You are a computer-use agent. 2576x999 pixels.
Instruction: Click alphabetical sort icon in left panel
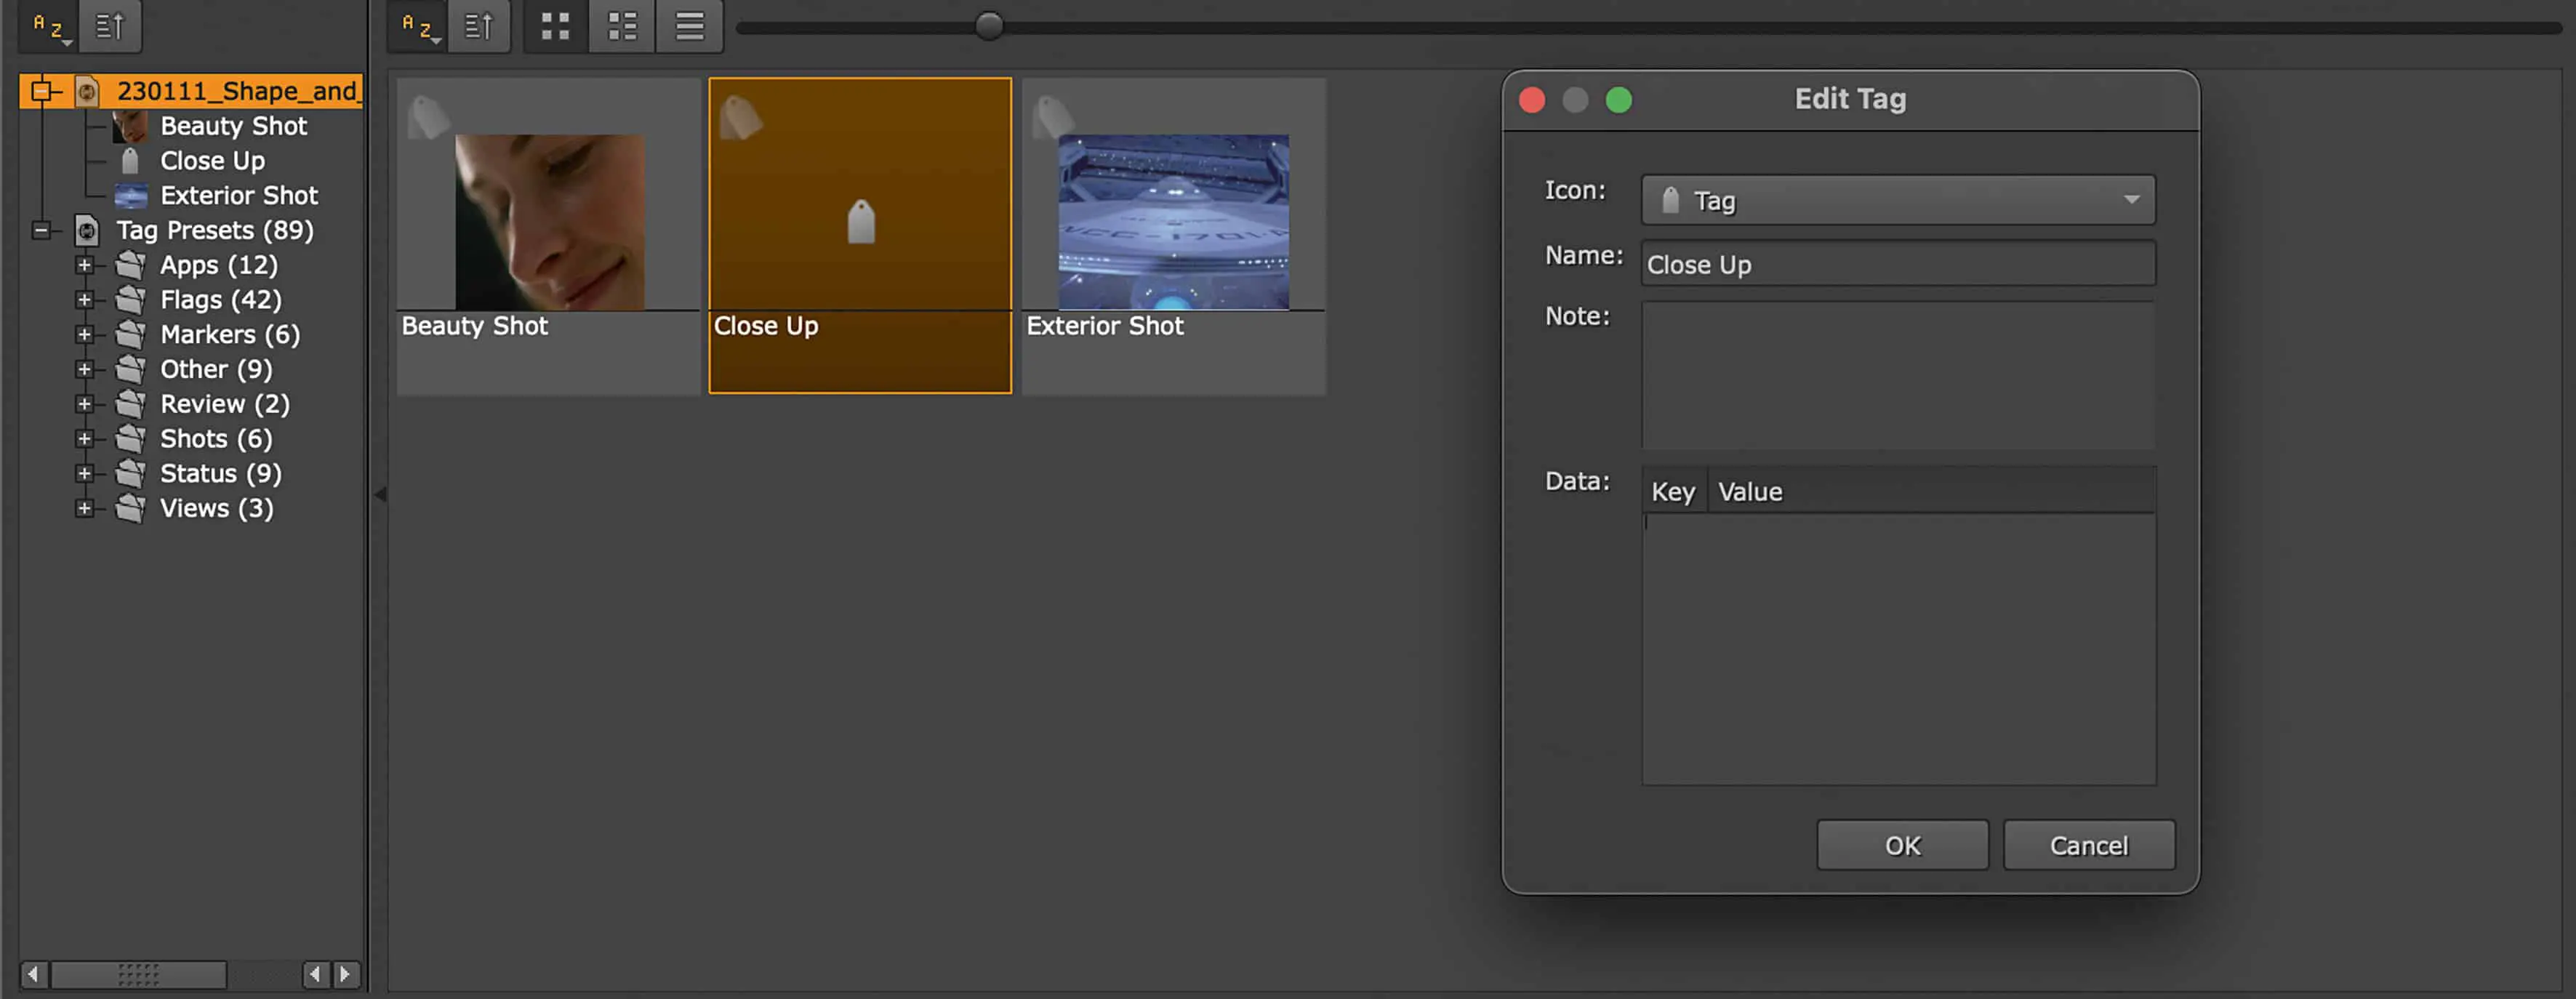tap(50, 26)
